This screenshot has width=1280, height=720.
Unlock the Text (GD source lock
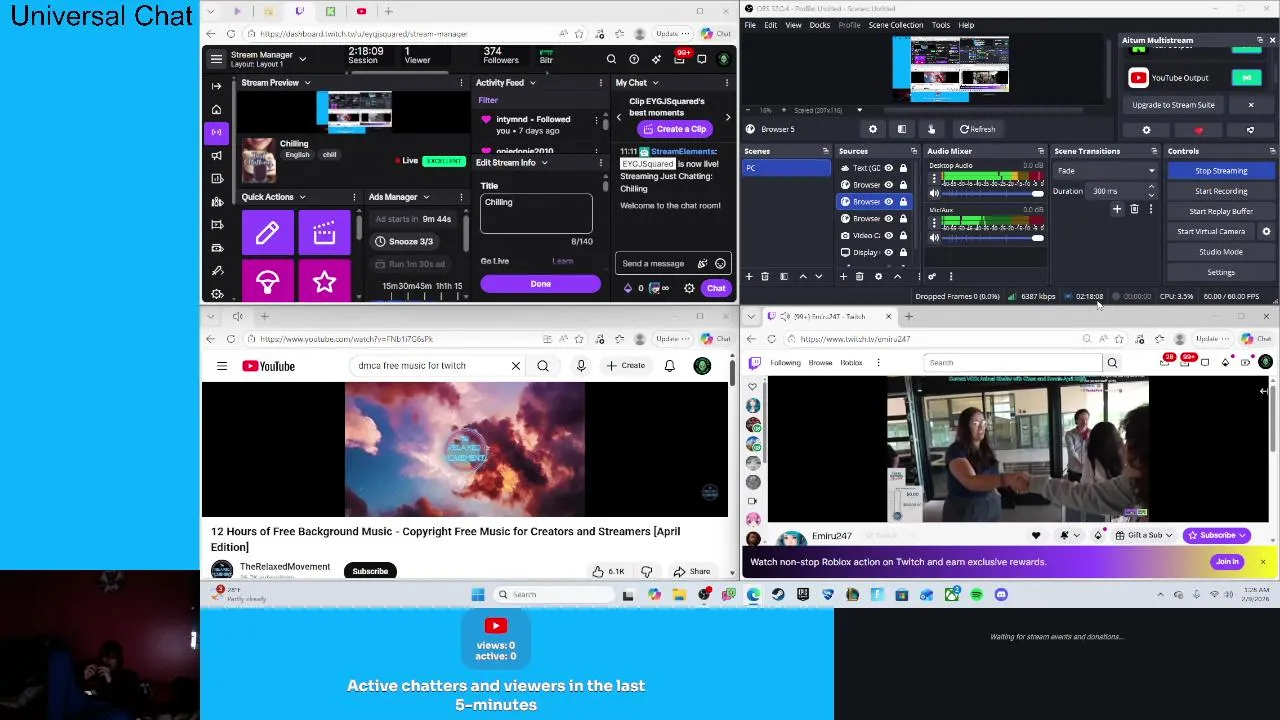coord(902,168)
